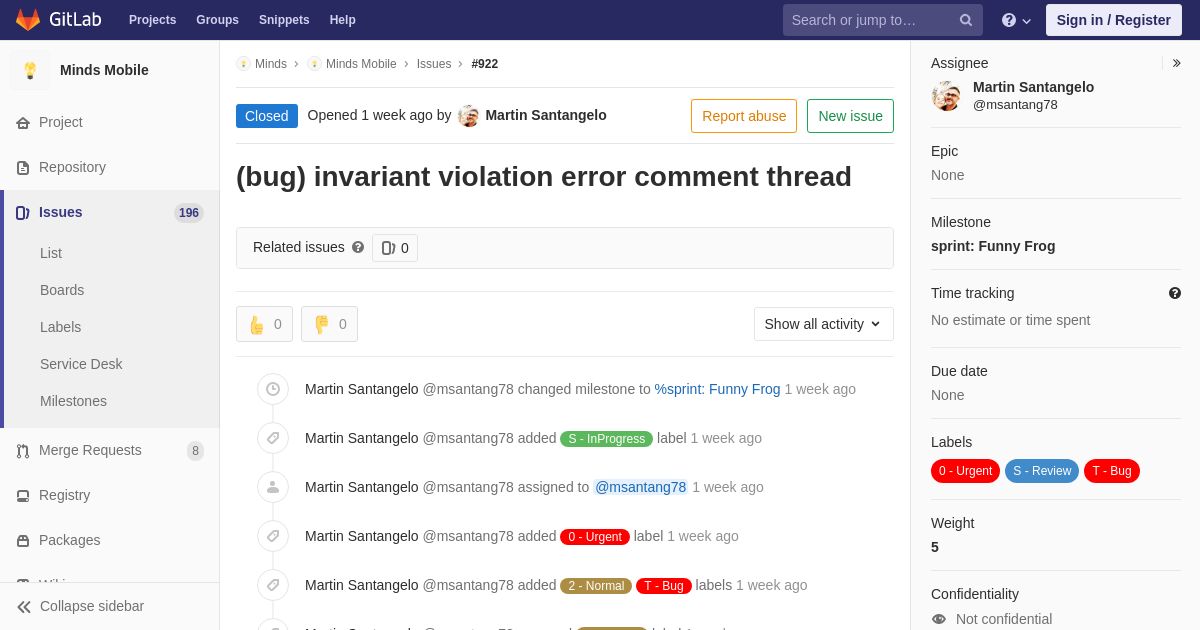Image resolution: width=1200 pixels, height=630 pixels.
Task: Click the New issue button
Action: (x=850, y=116)
